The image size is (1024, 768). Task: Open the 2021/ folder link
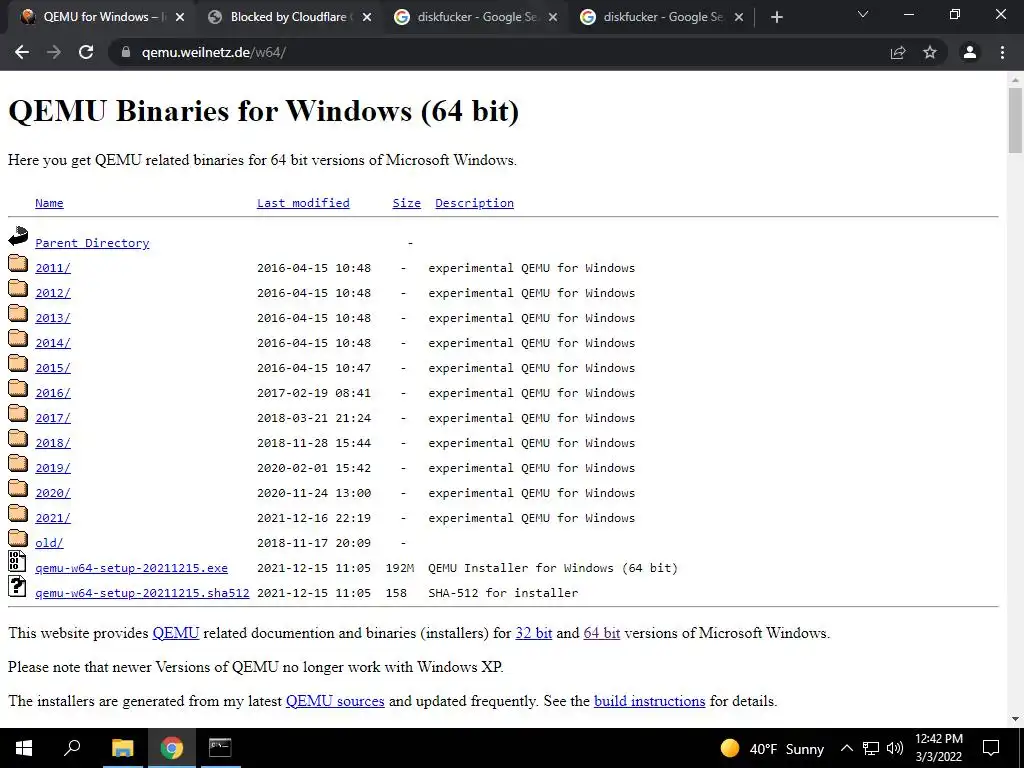click(x=53, y=518)
